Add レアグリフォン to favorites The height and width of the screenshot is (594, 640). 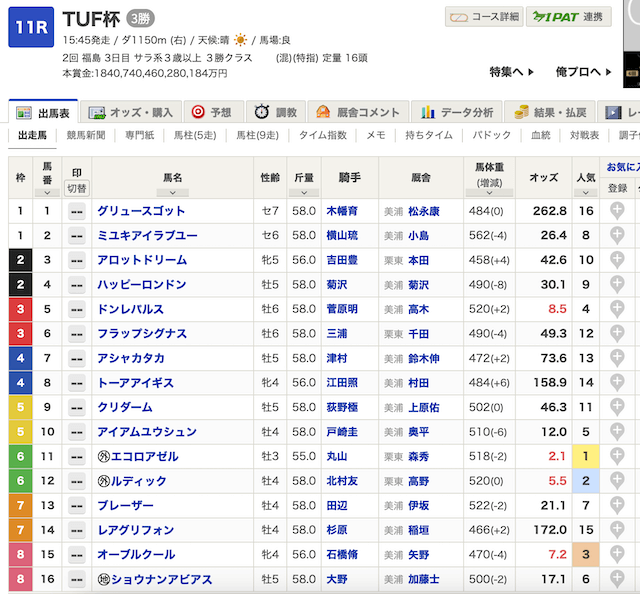click(x=617, y=530)
